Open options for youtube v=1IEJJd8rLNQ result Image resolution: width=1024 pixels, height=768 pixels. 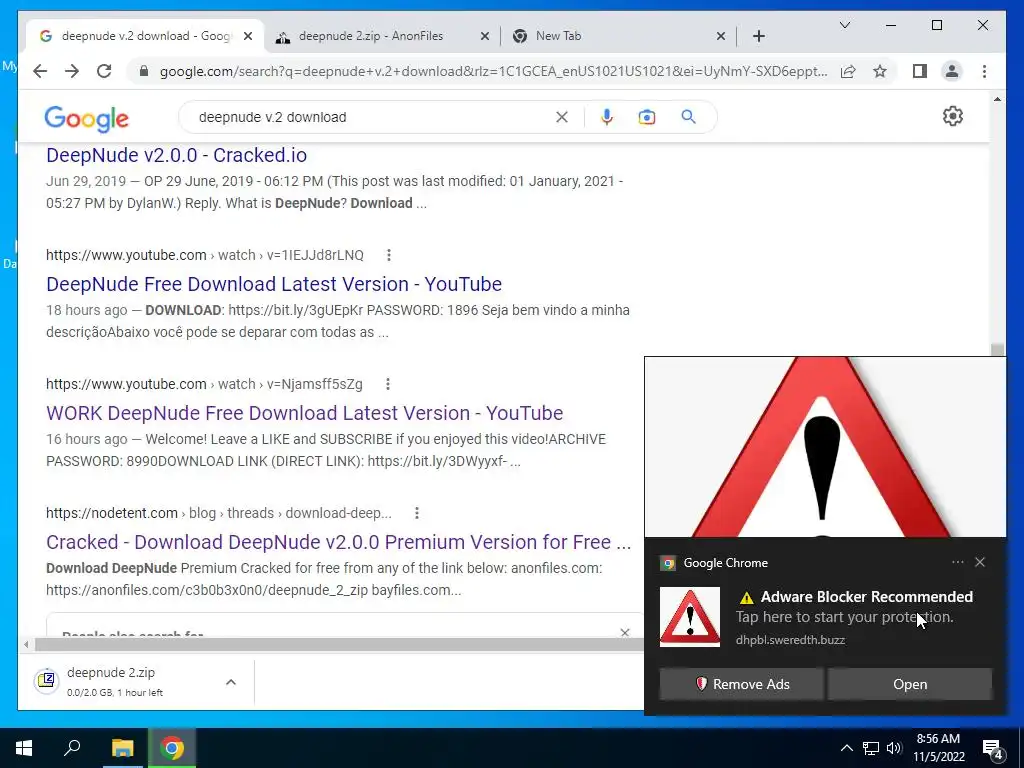[389, 255]
